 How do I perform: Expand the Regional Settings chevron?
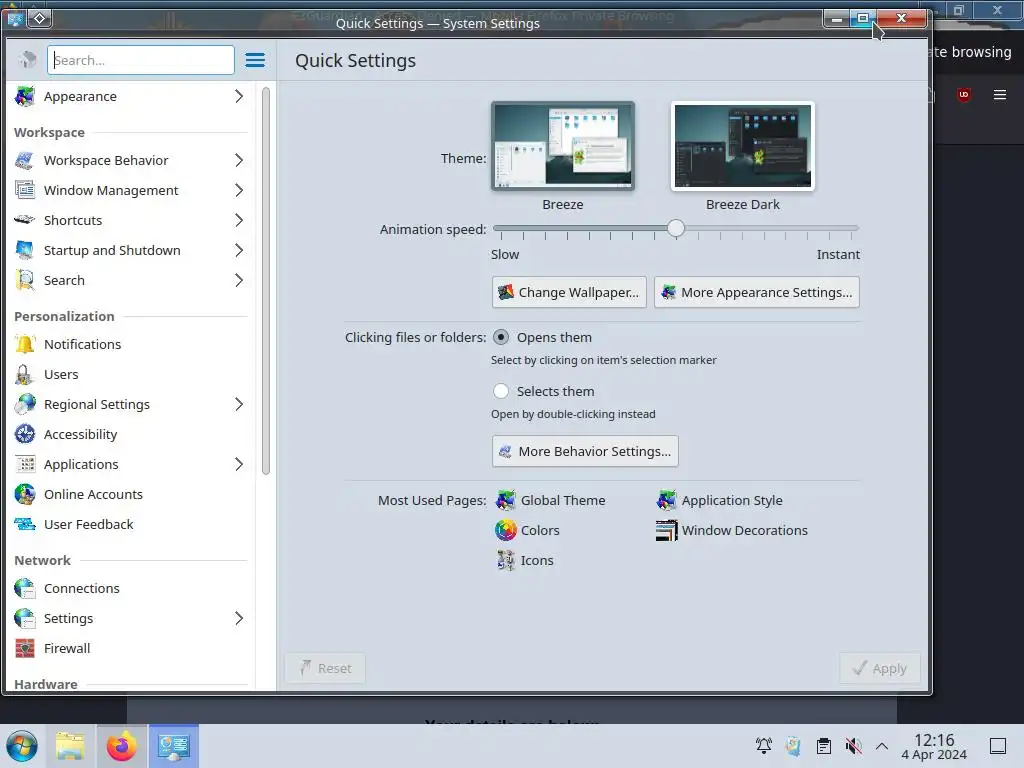click(x=239, y=404)
